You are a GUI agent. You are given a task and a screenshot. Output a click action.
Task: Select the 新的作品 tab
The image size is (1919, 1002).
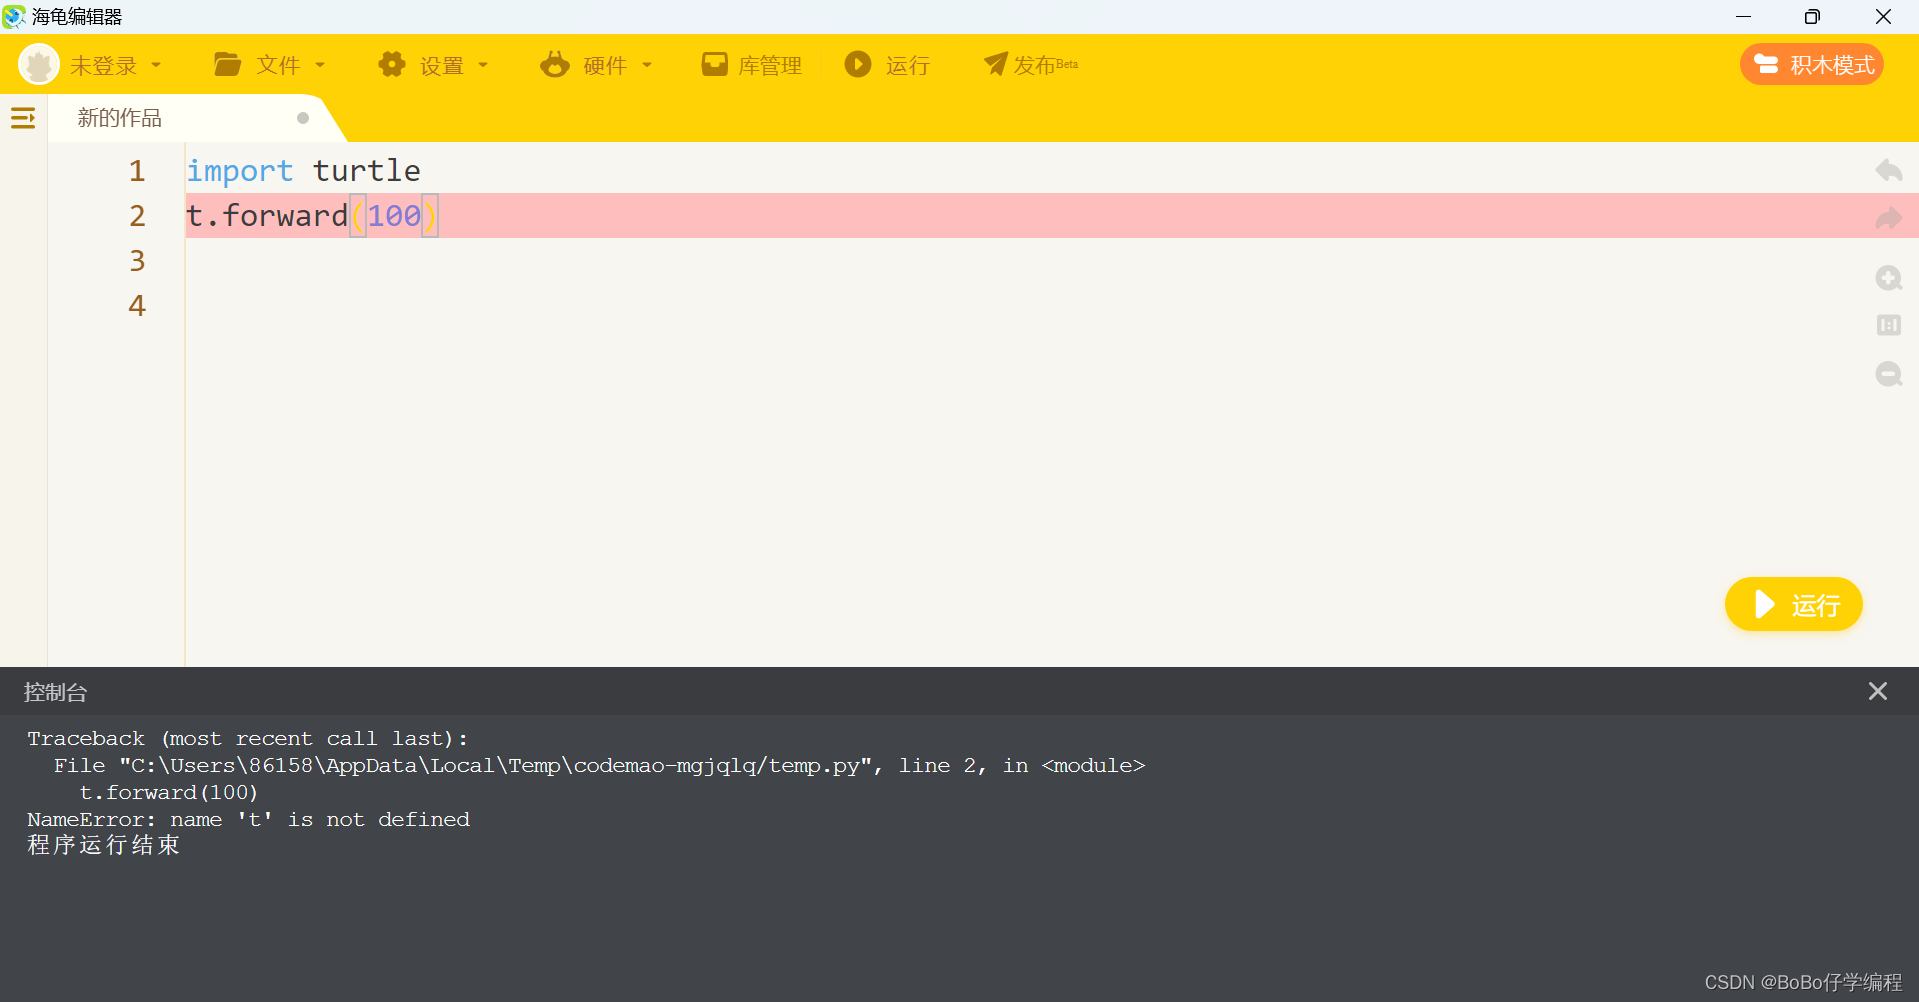point(120,118)
